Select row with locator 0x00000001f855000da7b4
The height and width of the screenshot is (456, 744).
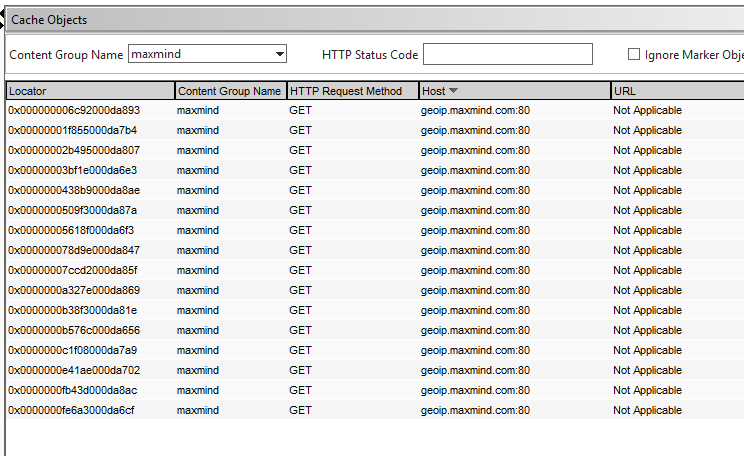pyautogui.click(x=73, y=130)
